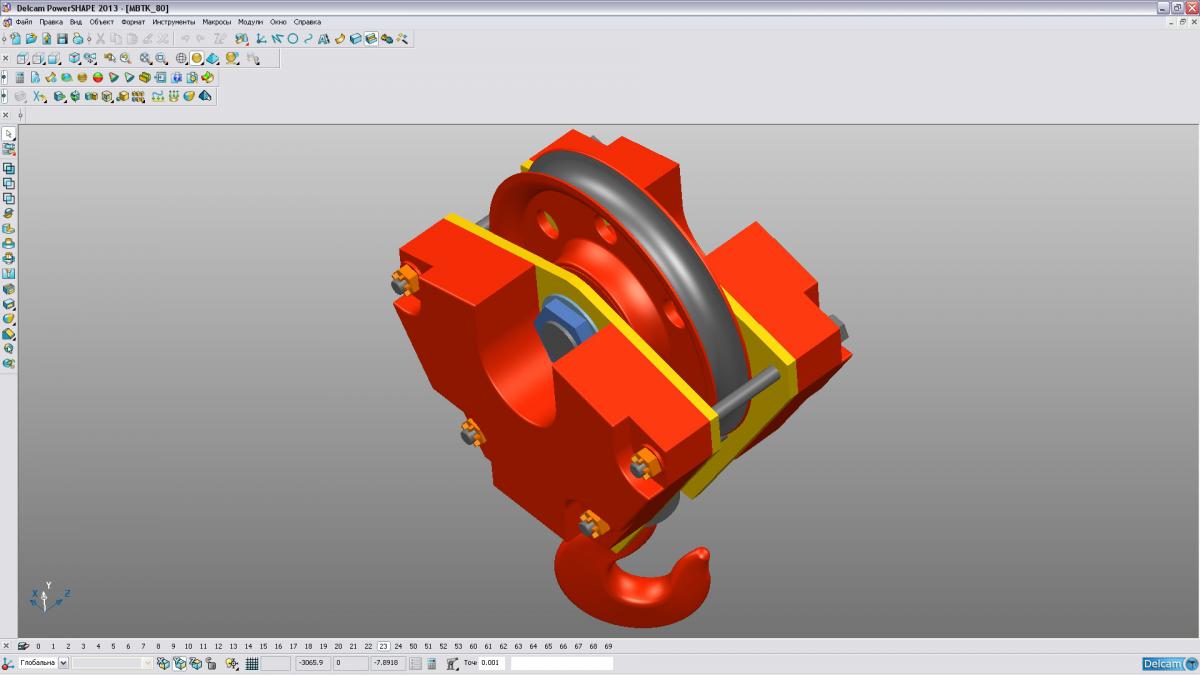The width and height of the screenshot is (1200, 675).
Task: Click the isometric view cube icon
Action: 74,58
